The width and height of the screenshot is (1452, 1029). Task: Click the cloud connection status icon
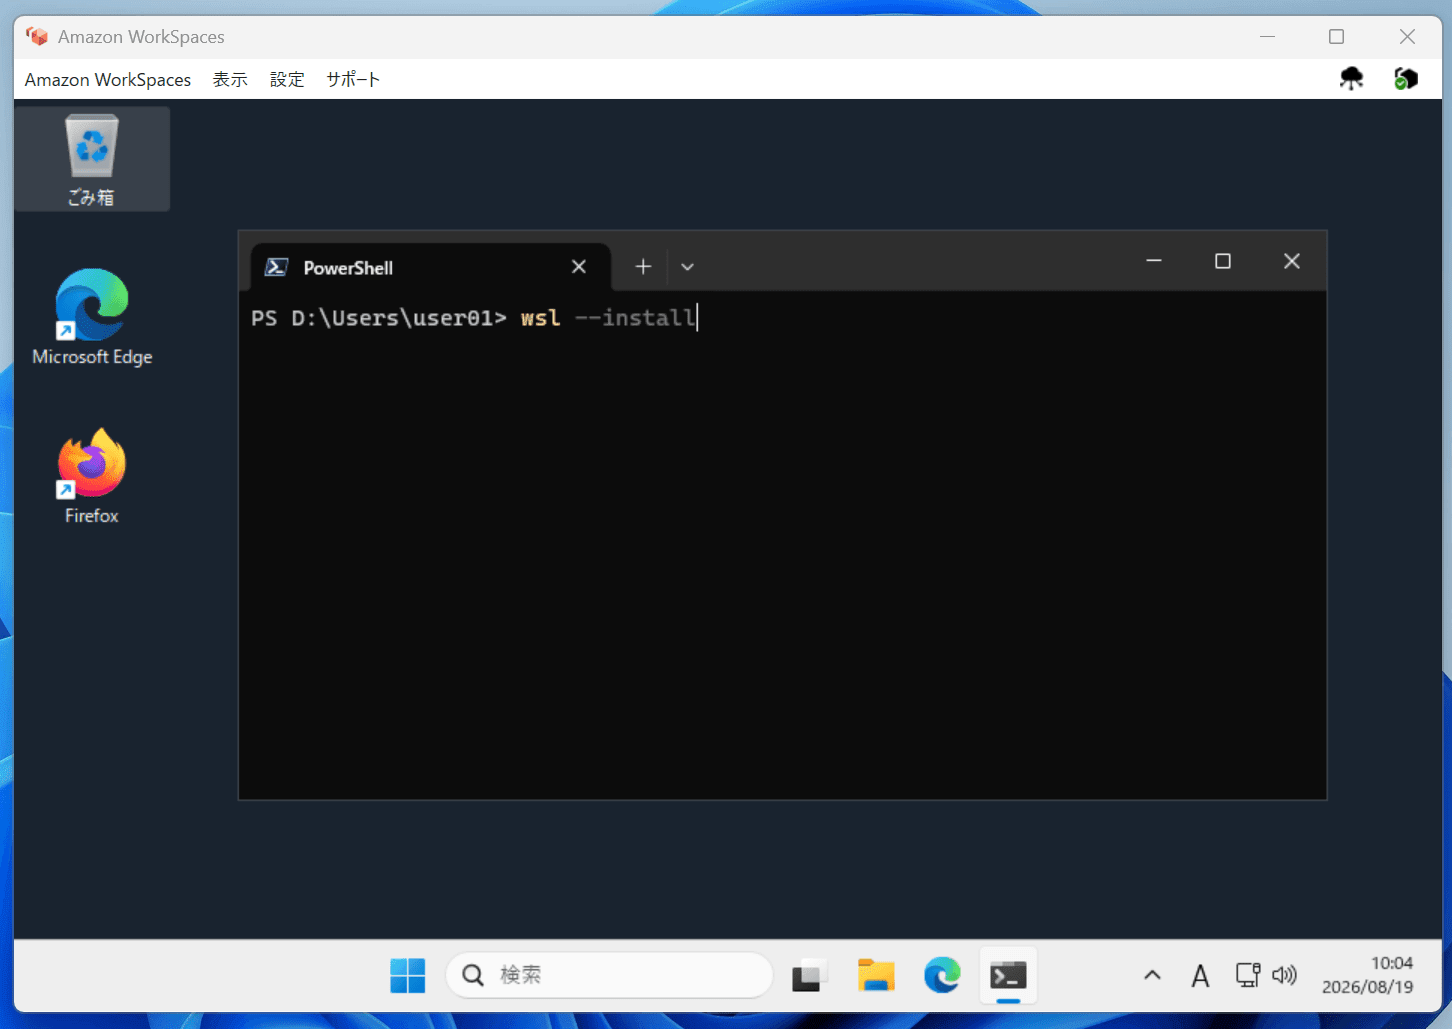pos(1352,78)
